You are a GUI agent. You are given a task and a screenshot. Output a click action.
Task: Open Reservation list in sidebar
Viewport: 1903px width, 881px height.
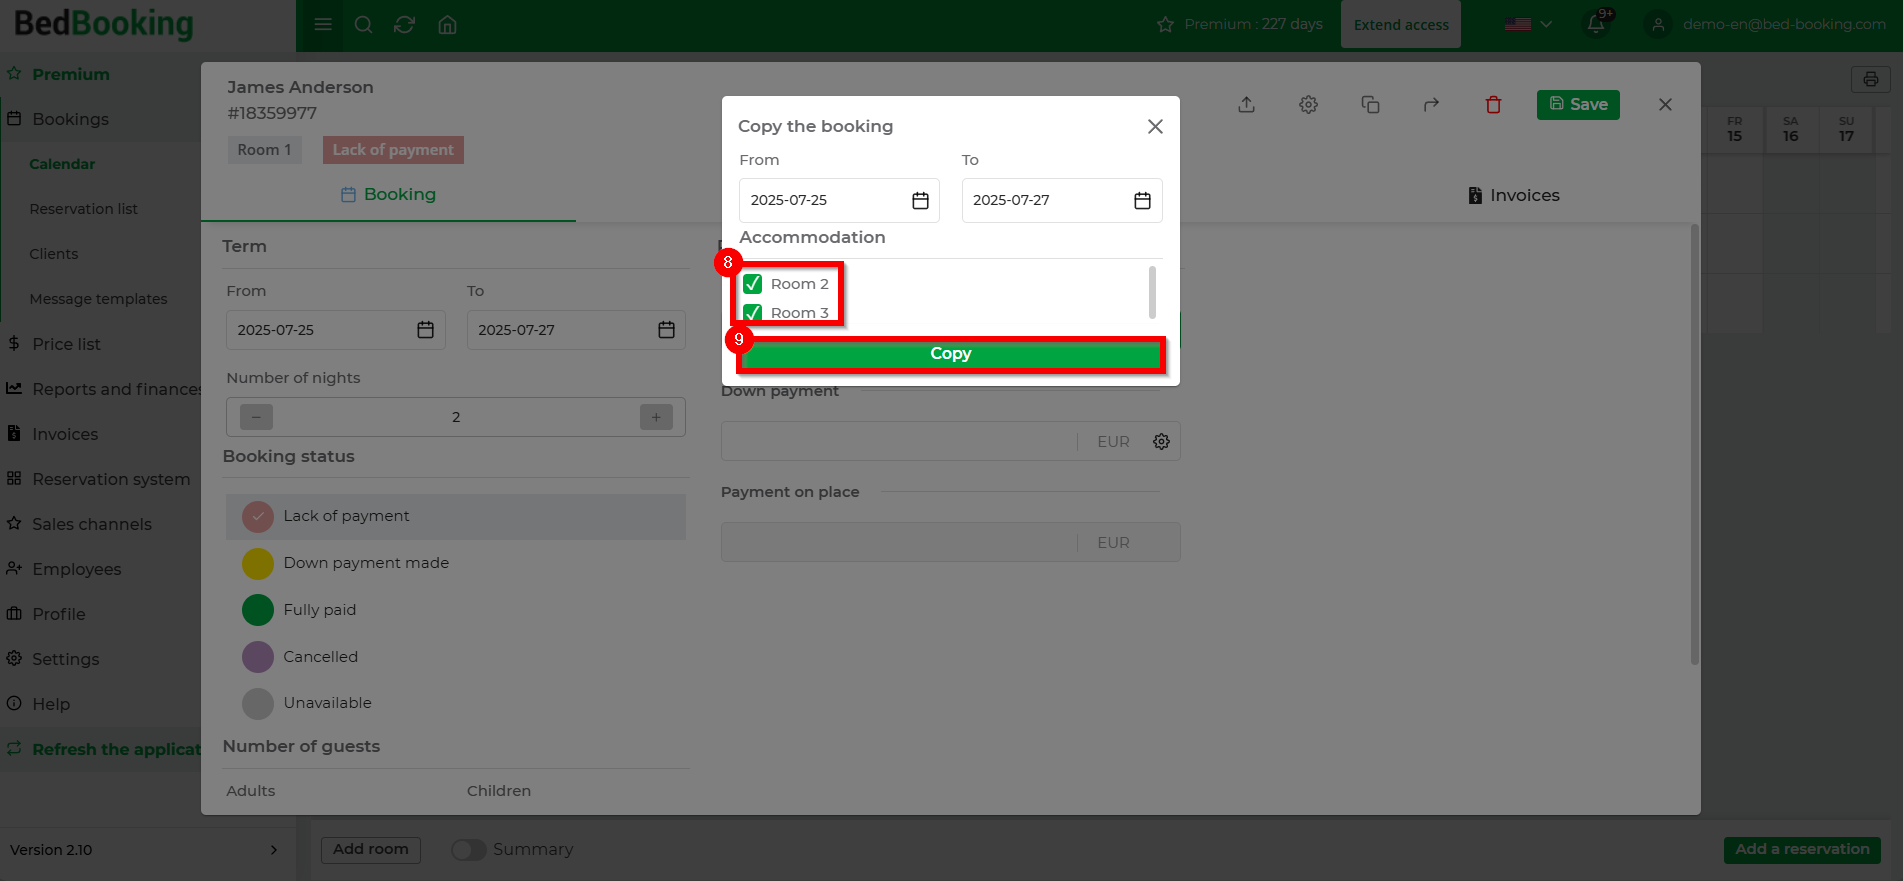(84, 209)
